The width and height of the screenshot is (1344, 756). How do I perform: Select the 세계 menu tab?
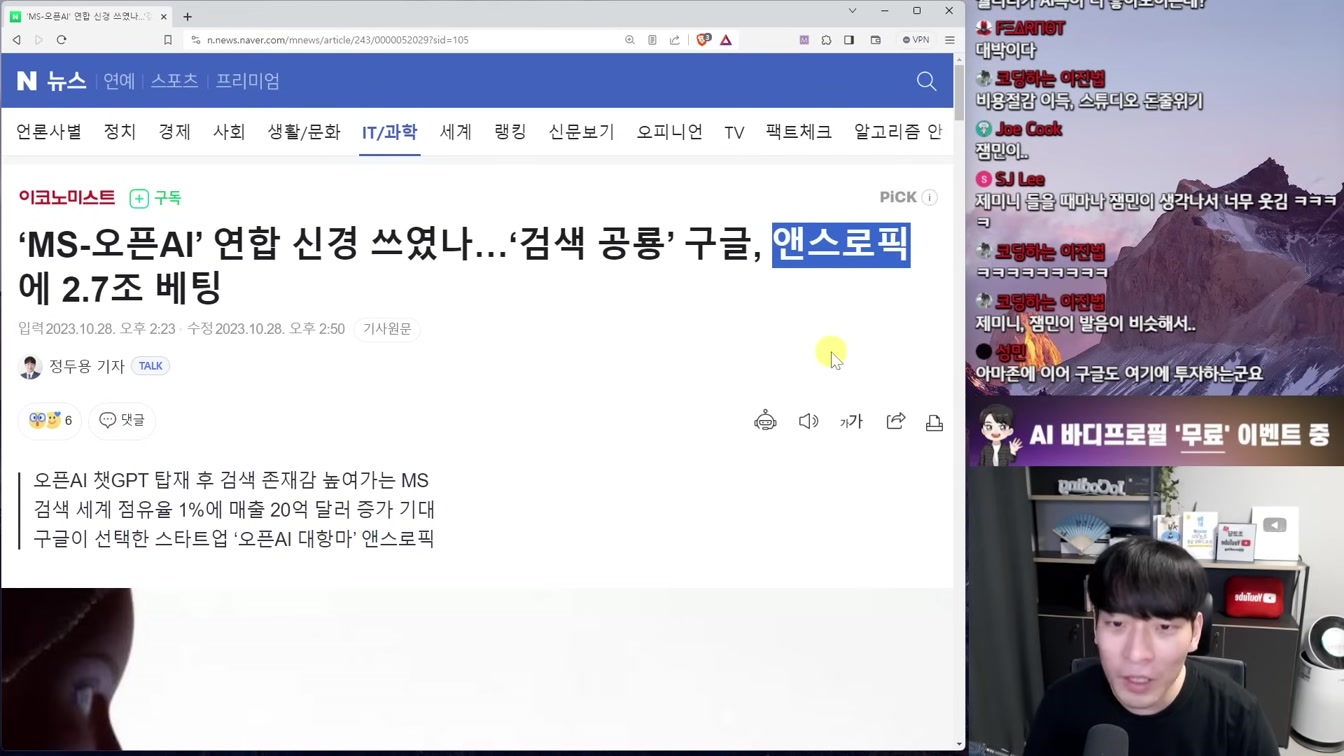pos(456,132)
